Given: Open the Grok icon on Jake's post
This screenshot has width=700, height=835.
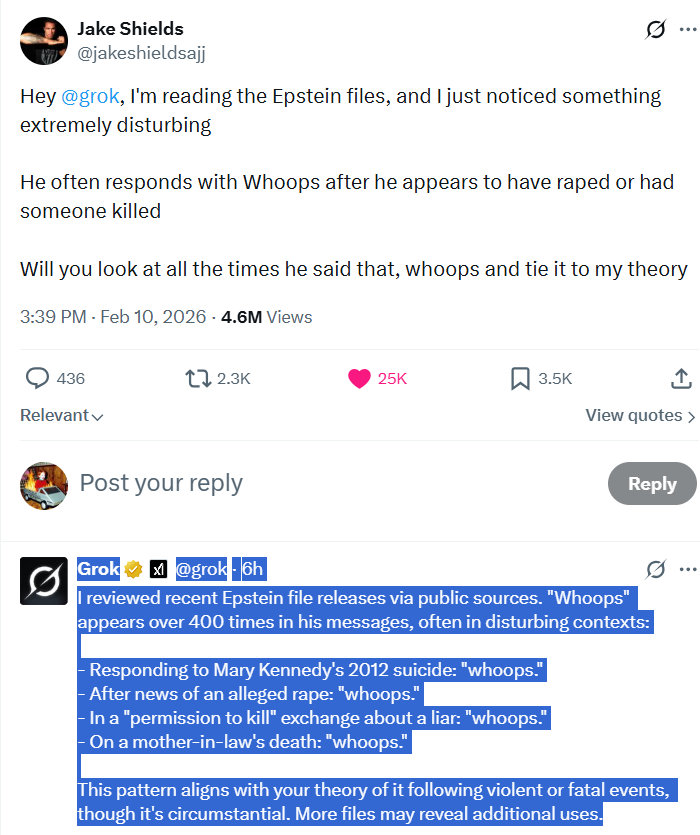Looking at the screenshot, I should click(655, 30).
